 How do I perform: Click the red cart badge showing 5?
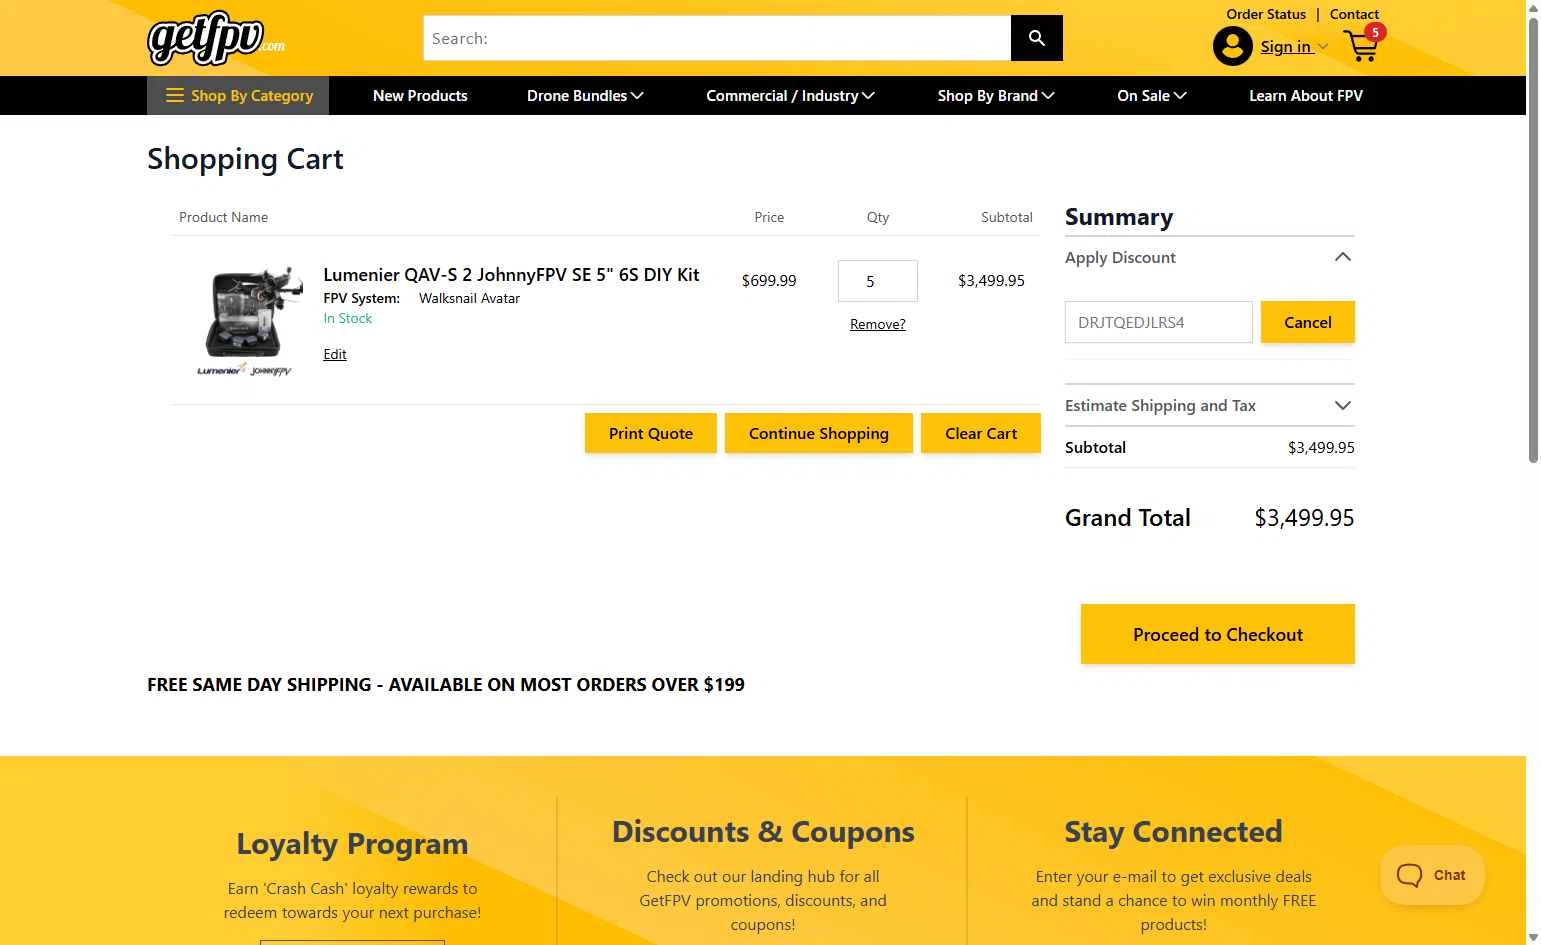coord(1375,32)
